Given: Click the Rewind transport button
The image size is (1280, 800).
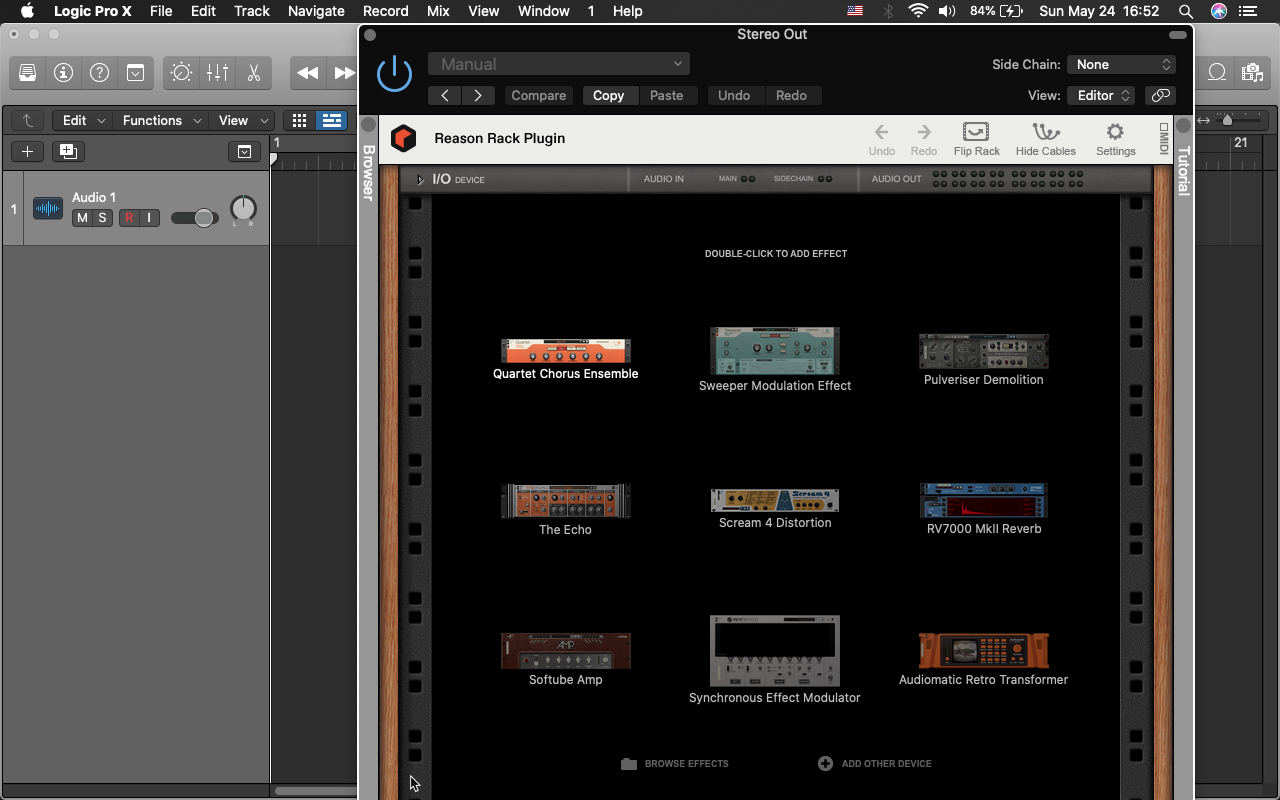Looking at the screenshot, I should 308,73.
